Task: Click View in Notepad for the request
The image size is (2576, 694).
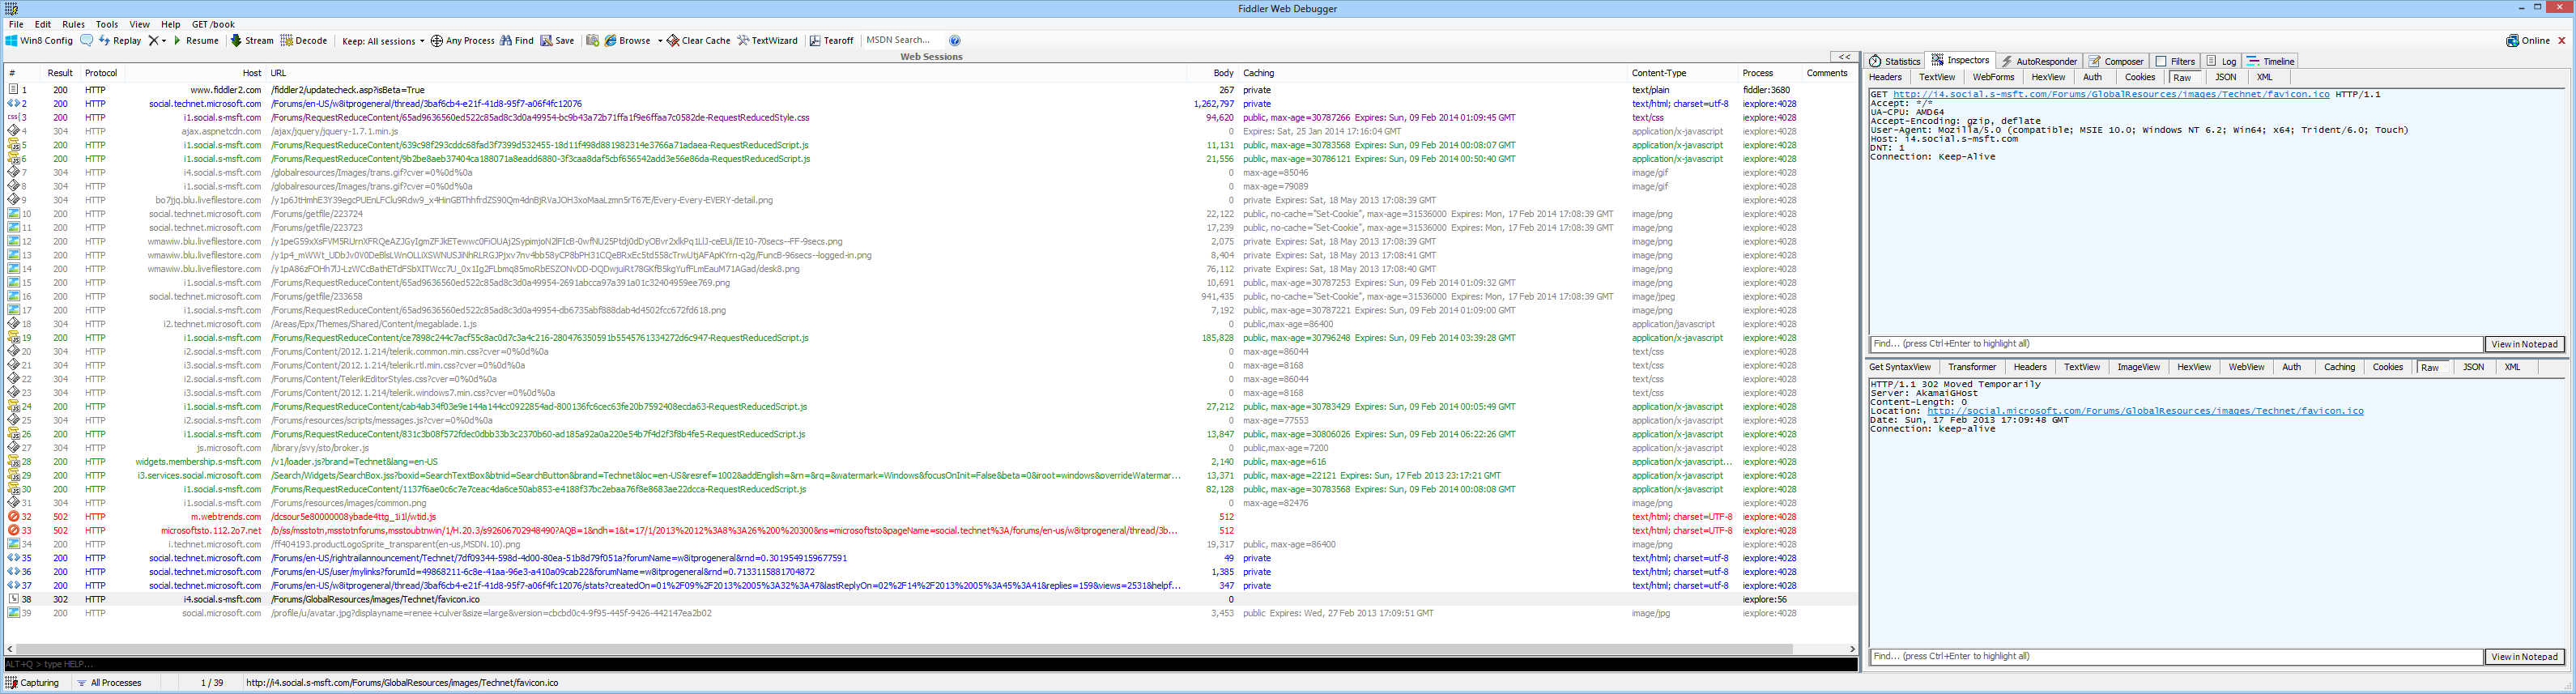Action: 2524,344
